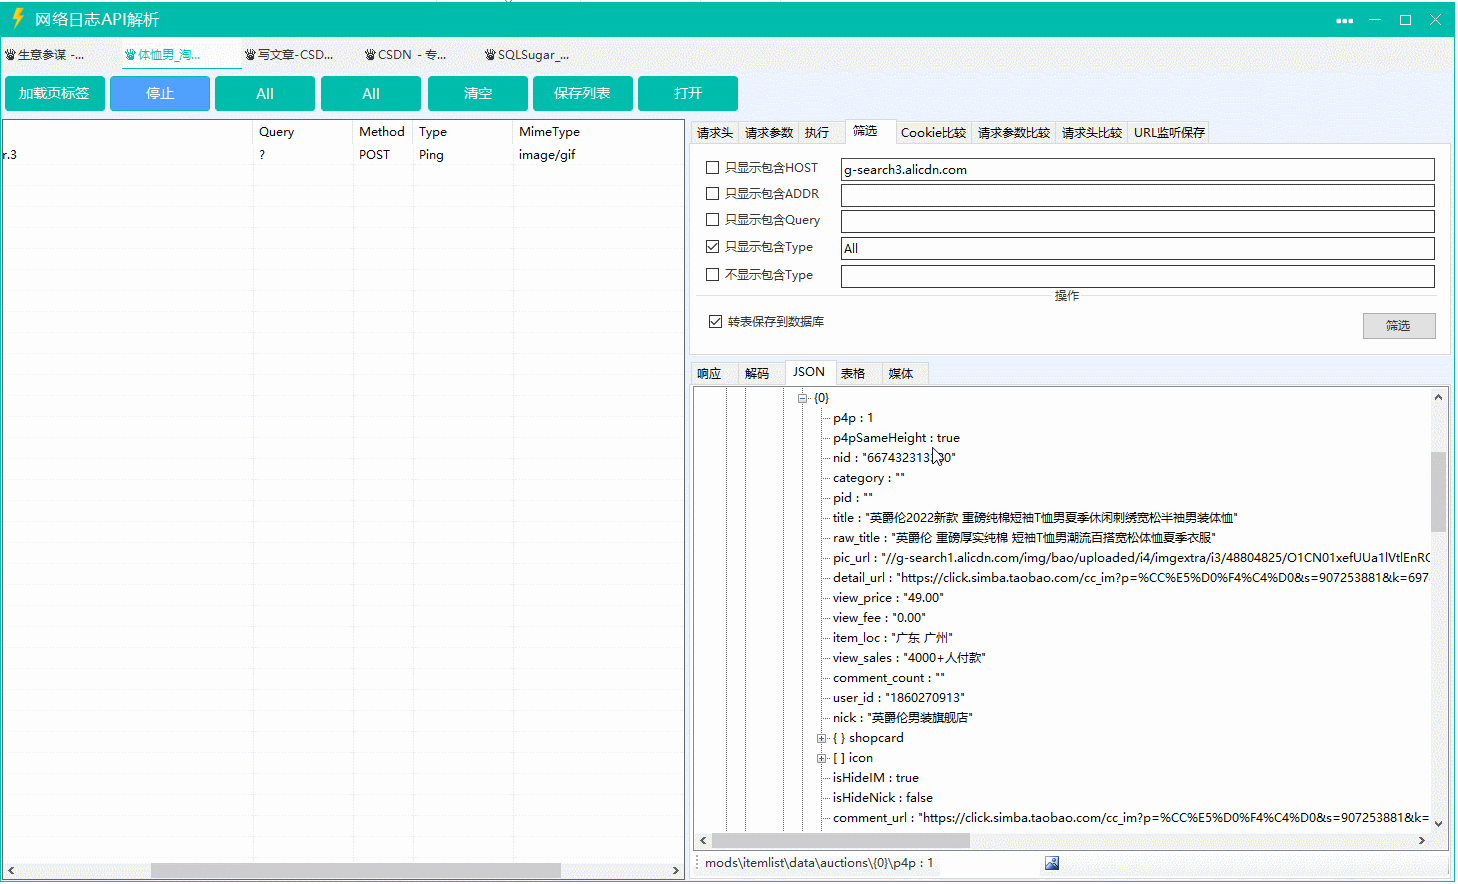Click the image icon in status bar

[1052, 863]
